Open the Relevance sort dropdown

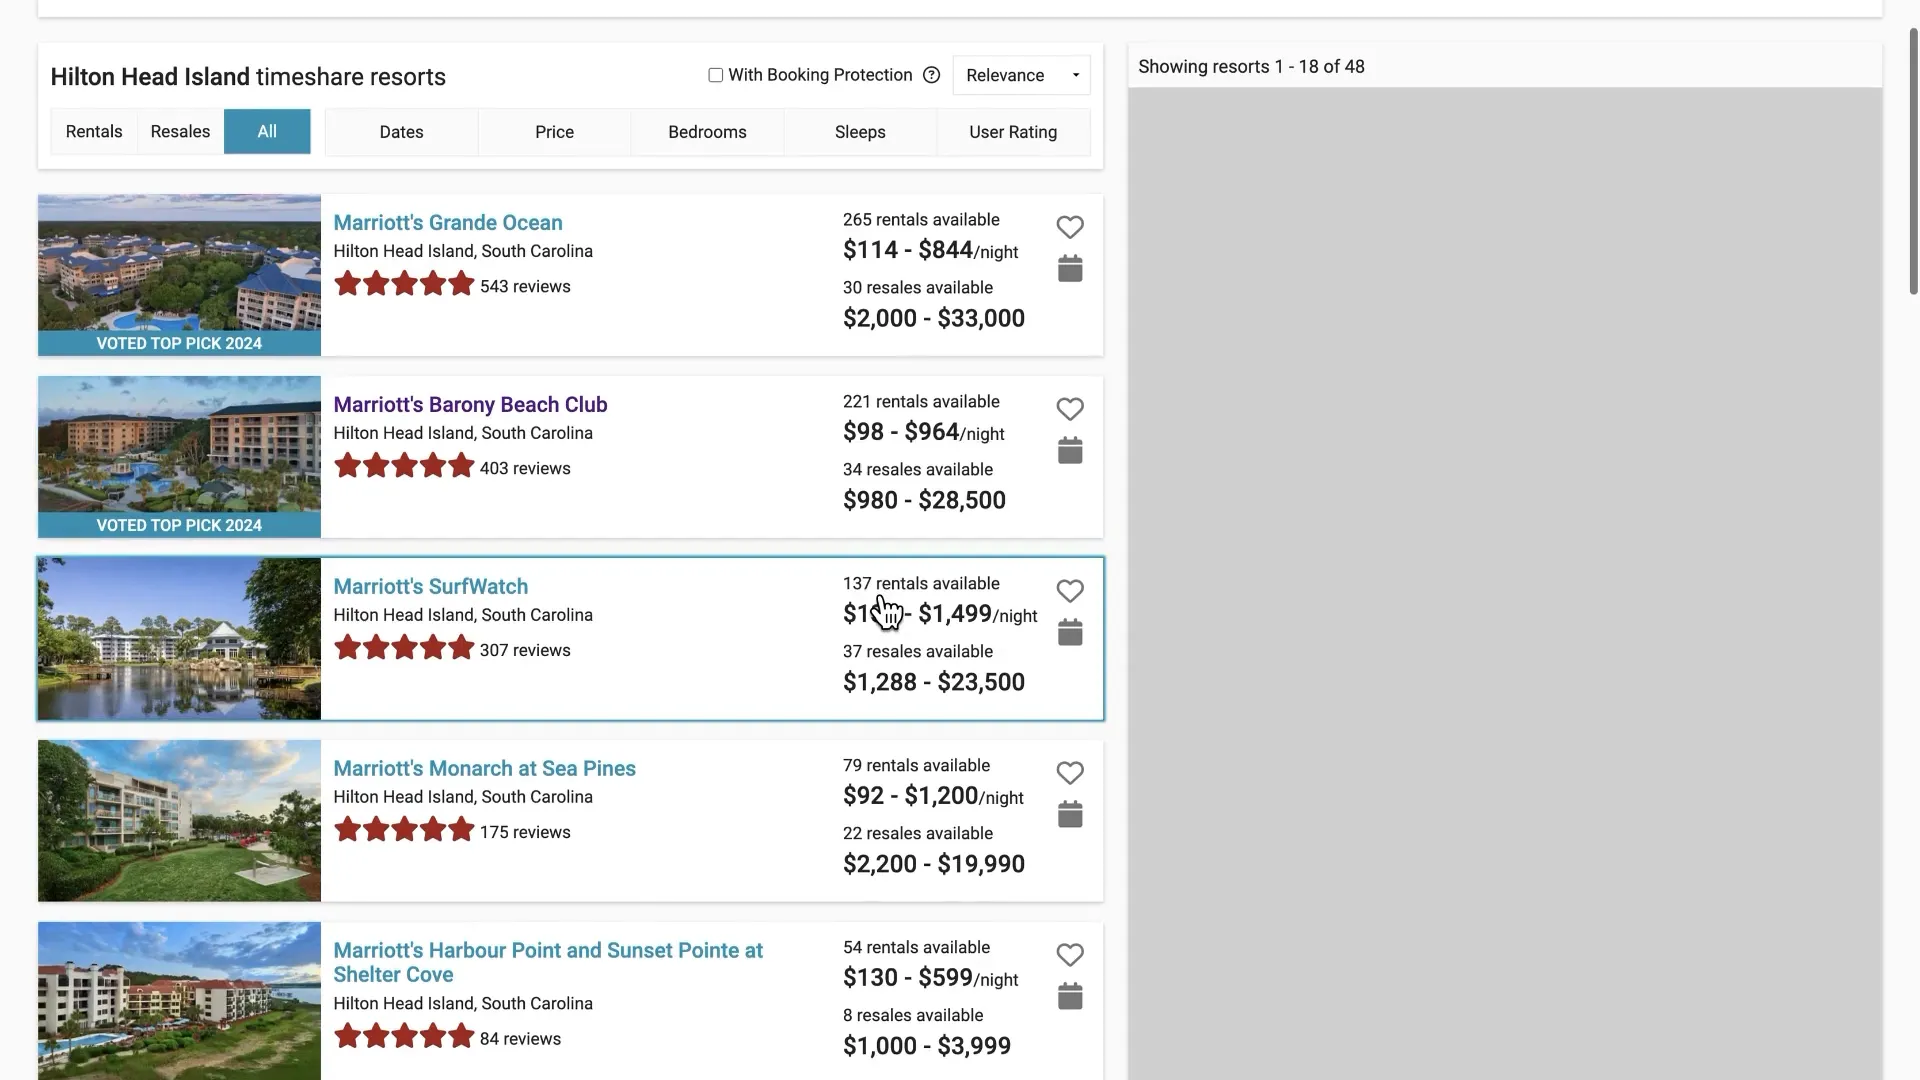pyautogui.click(x=1021, y=75)
